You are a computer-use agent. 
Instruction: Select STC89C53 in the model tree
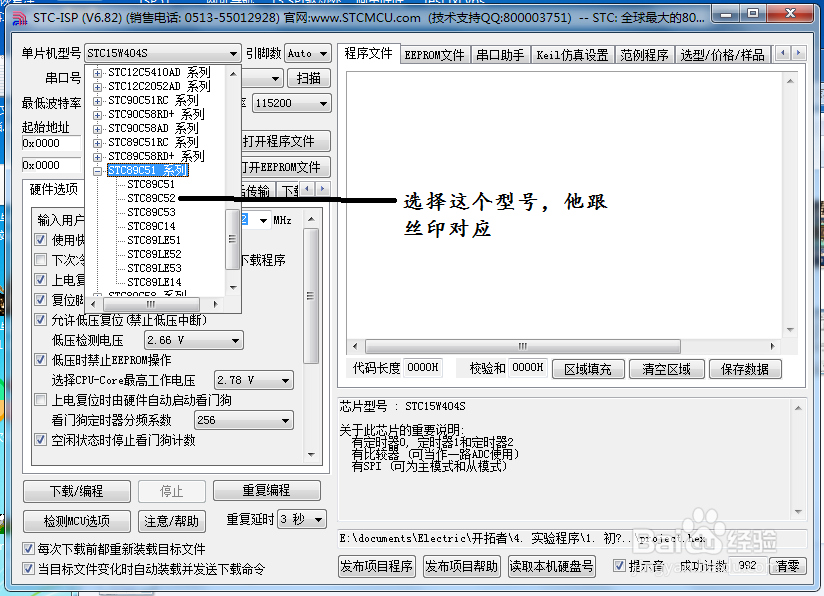(x=151, y=212)
